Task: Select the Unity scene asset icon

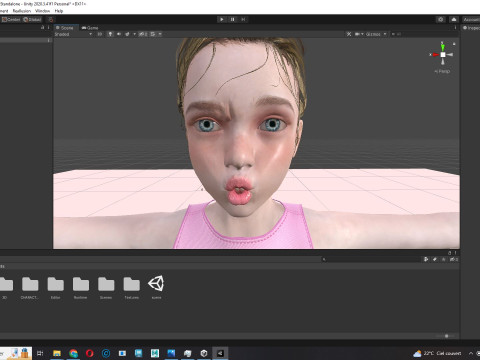Action: click(156, 287)
